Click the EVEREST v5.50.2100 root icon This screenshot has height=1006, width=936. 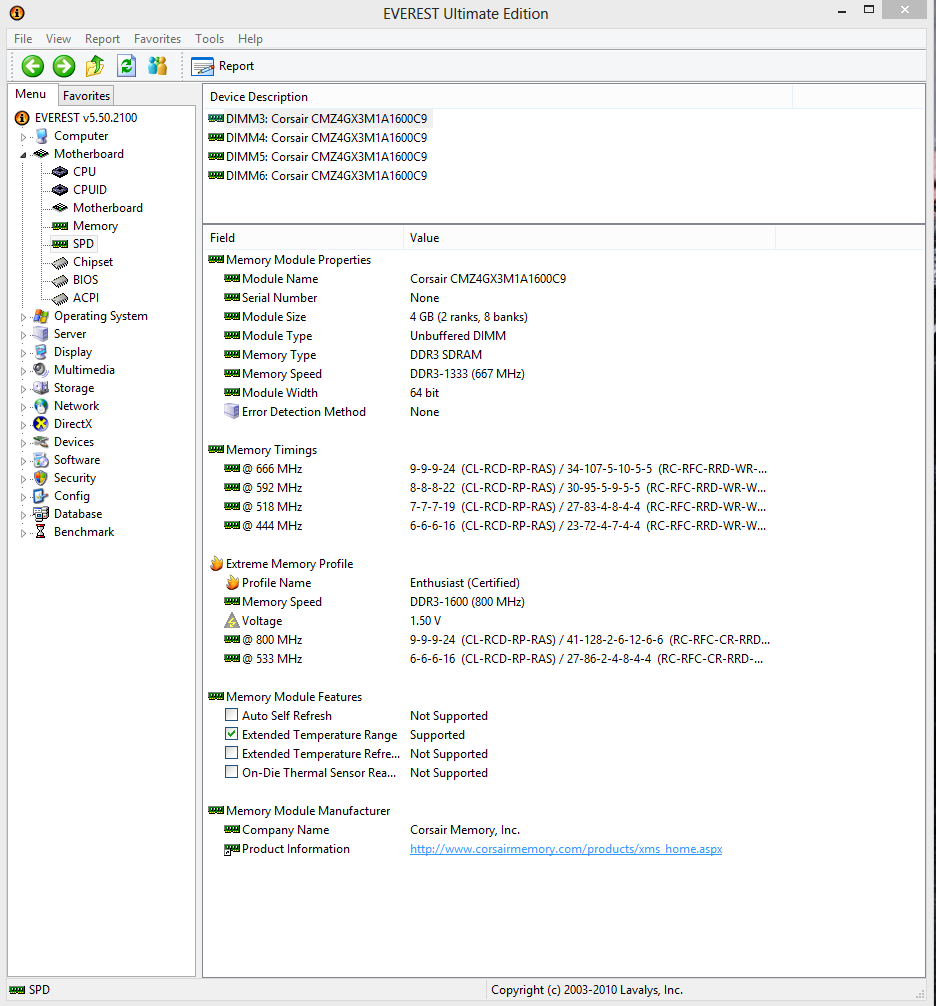(x=22, y=118)
